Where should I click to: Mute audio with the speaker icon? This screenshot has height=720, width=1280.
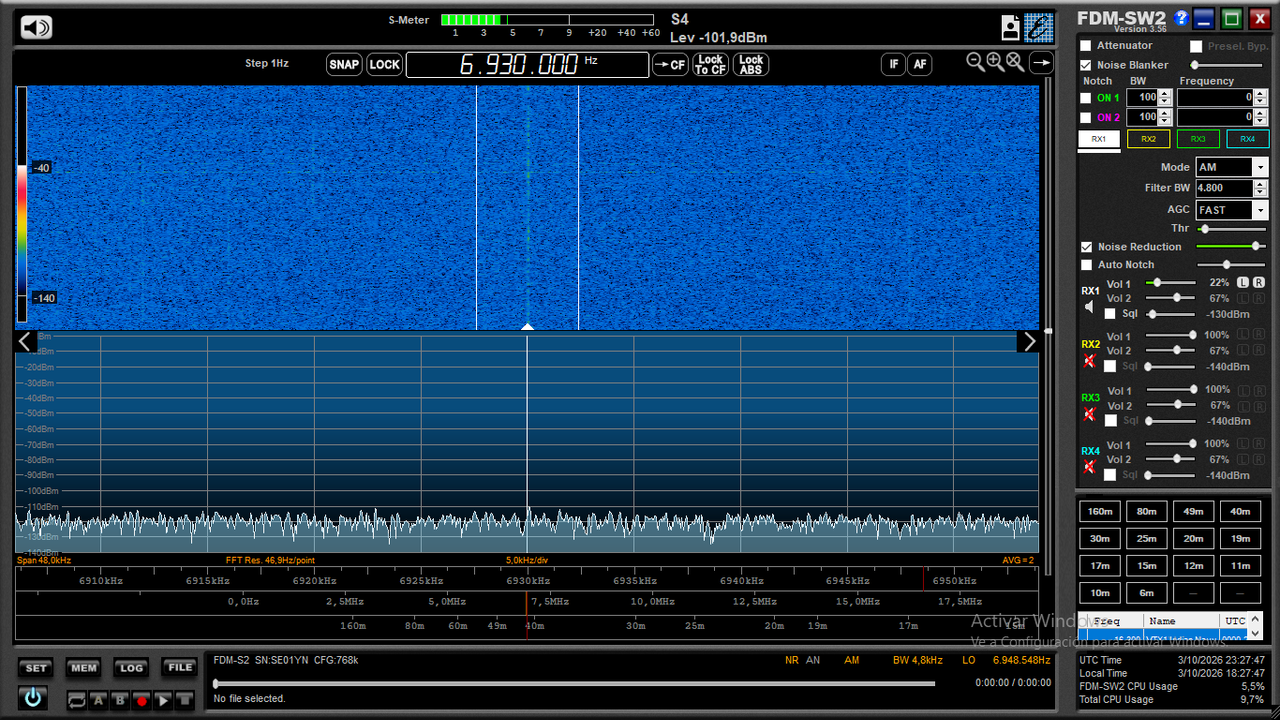coord(36,27)
